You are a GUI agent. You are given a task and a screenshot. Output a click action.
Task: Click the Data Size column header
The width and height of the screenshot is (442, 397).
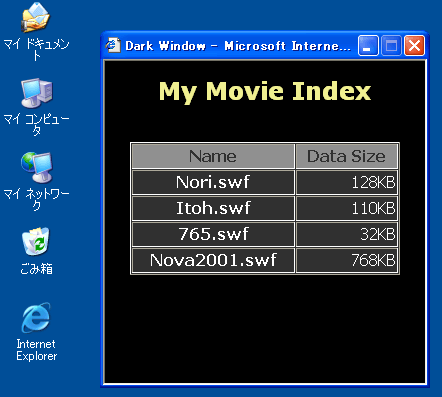click(347, 156)
